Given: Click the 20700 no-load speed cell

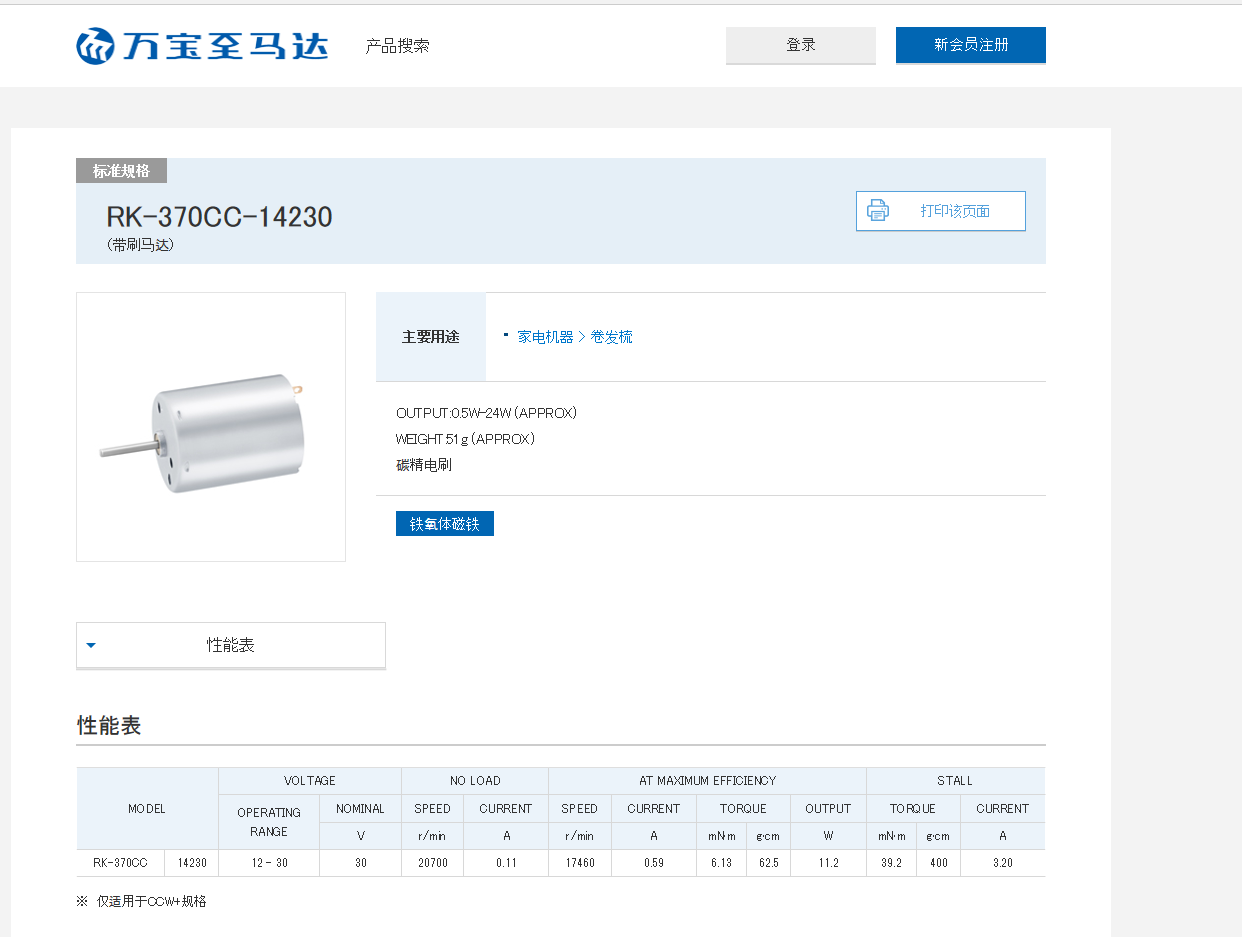Looking at the screenshot, I should point(432,863).
